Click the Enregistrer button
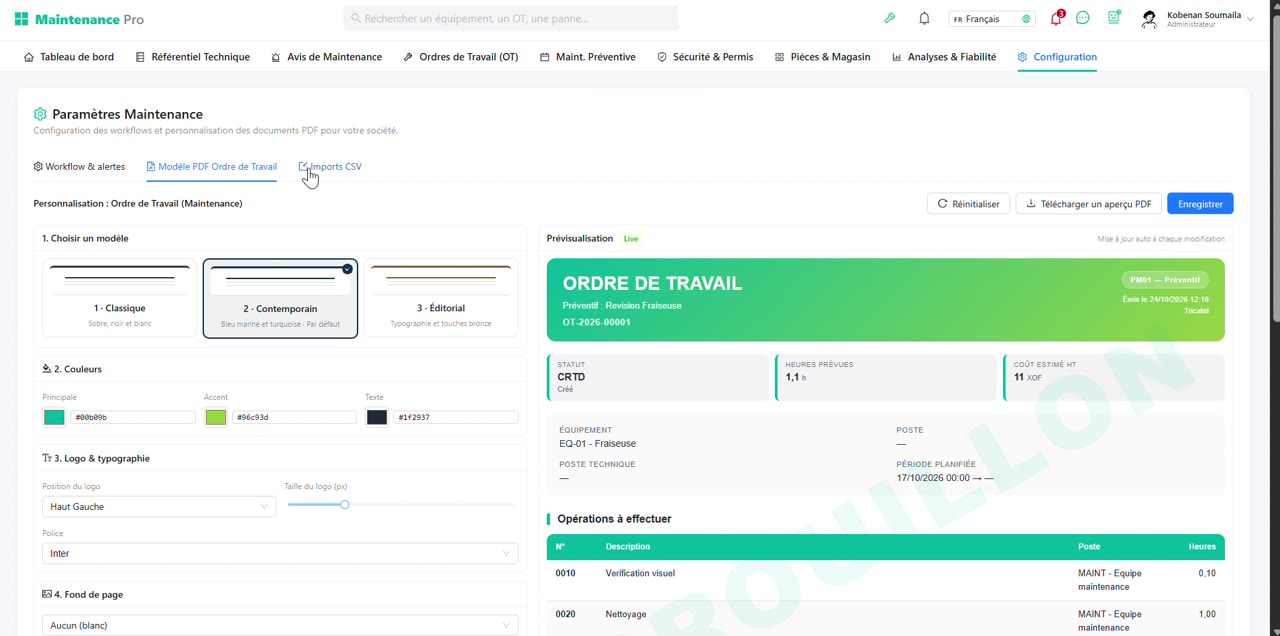The height and width of the screenshot is (636, 1280). click(1200, 204)
